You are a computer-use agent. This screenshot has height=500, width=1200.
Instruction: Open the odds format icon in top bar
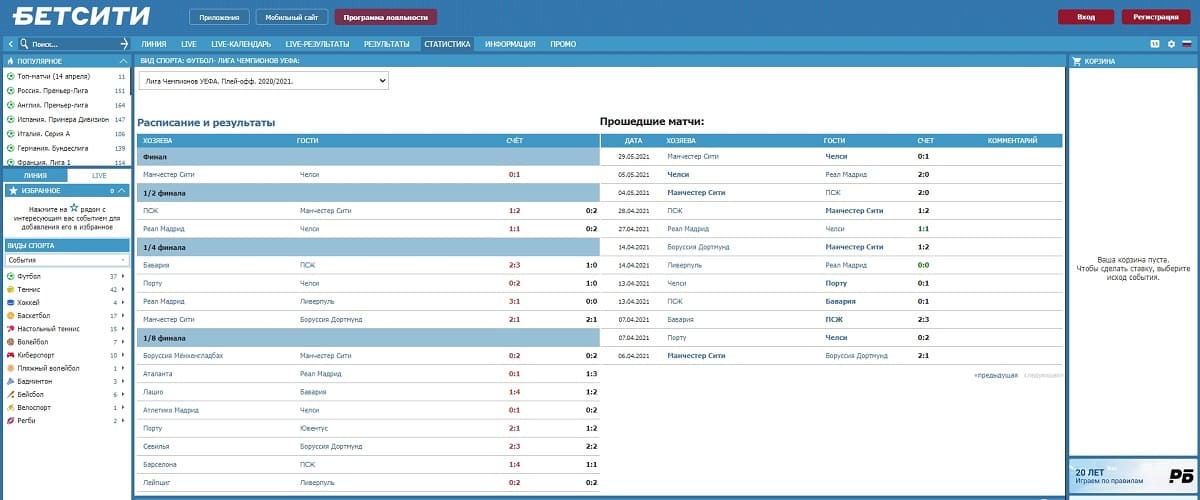1155,44
